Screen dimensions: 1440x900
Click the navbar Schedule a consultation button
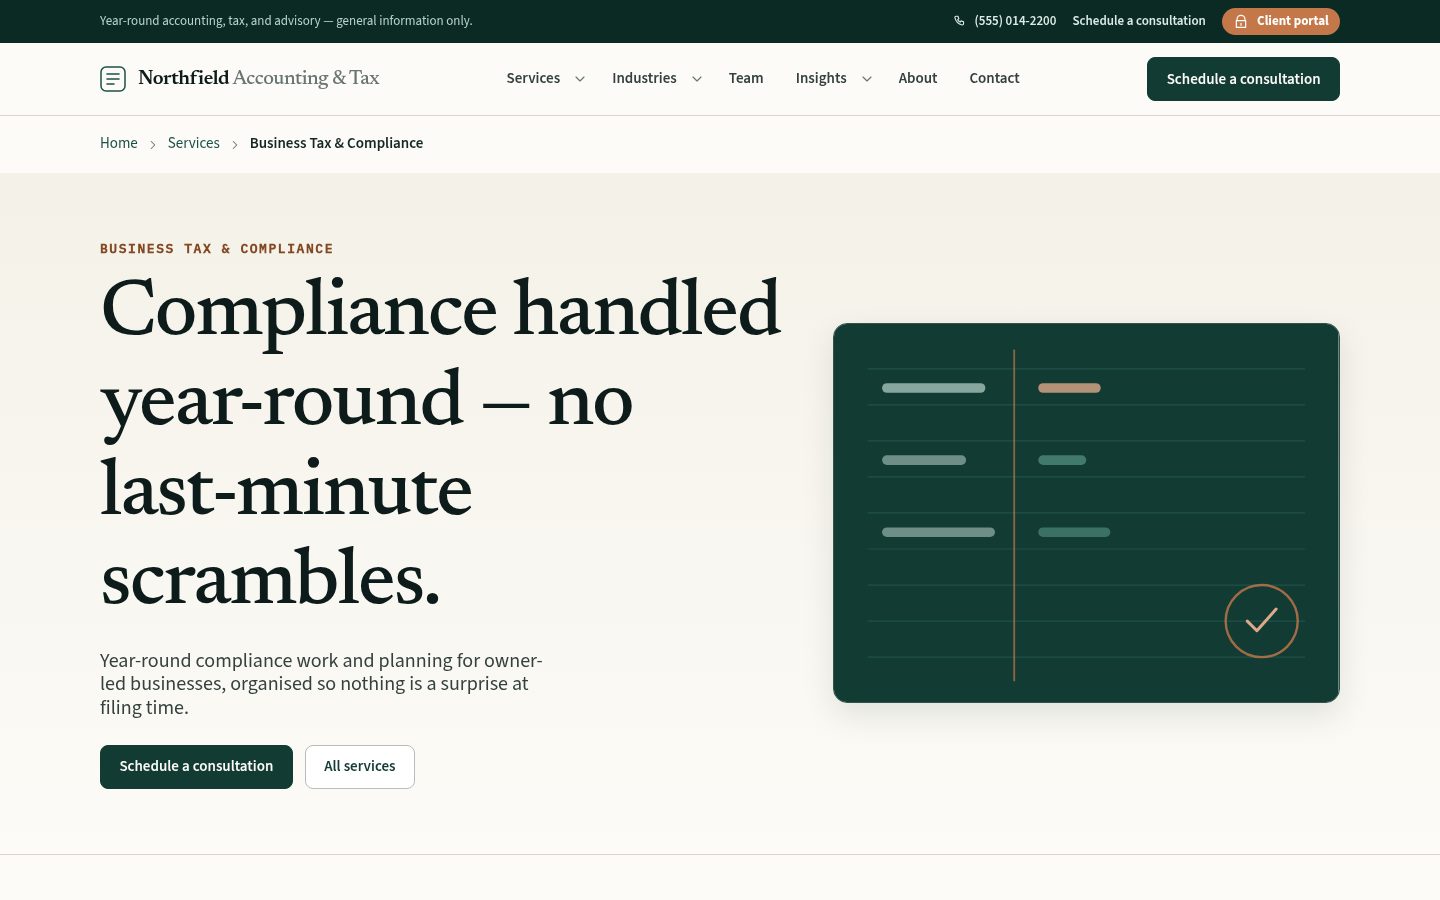[x=1243, y=79]
